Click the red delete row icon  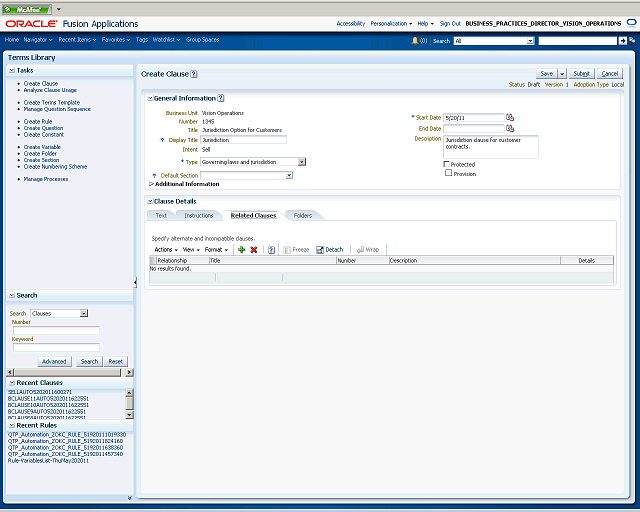coord(253,249)
